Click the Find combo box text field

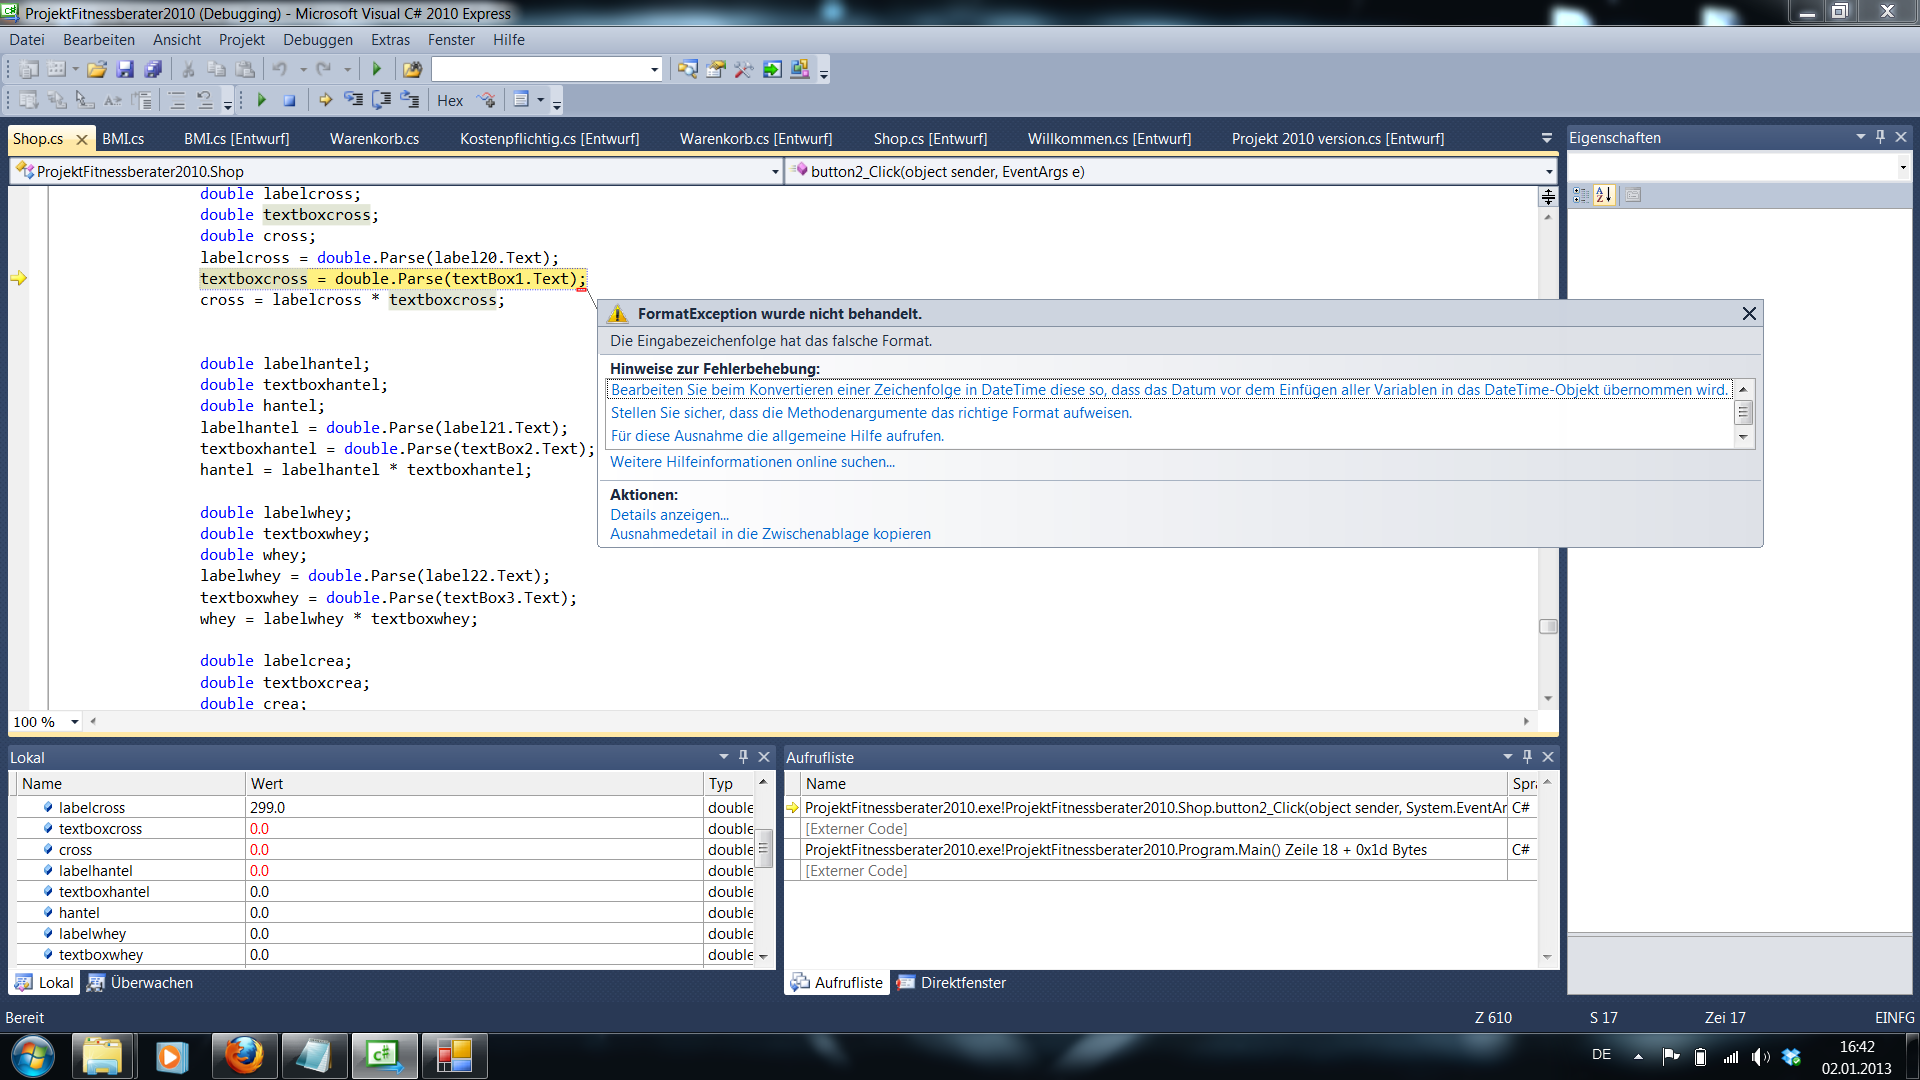click(539, 69)
